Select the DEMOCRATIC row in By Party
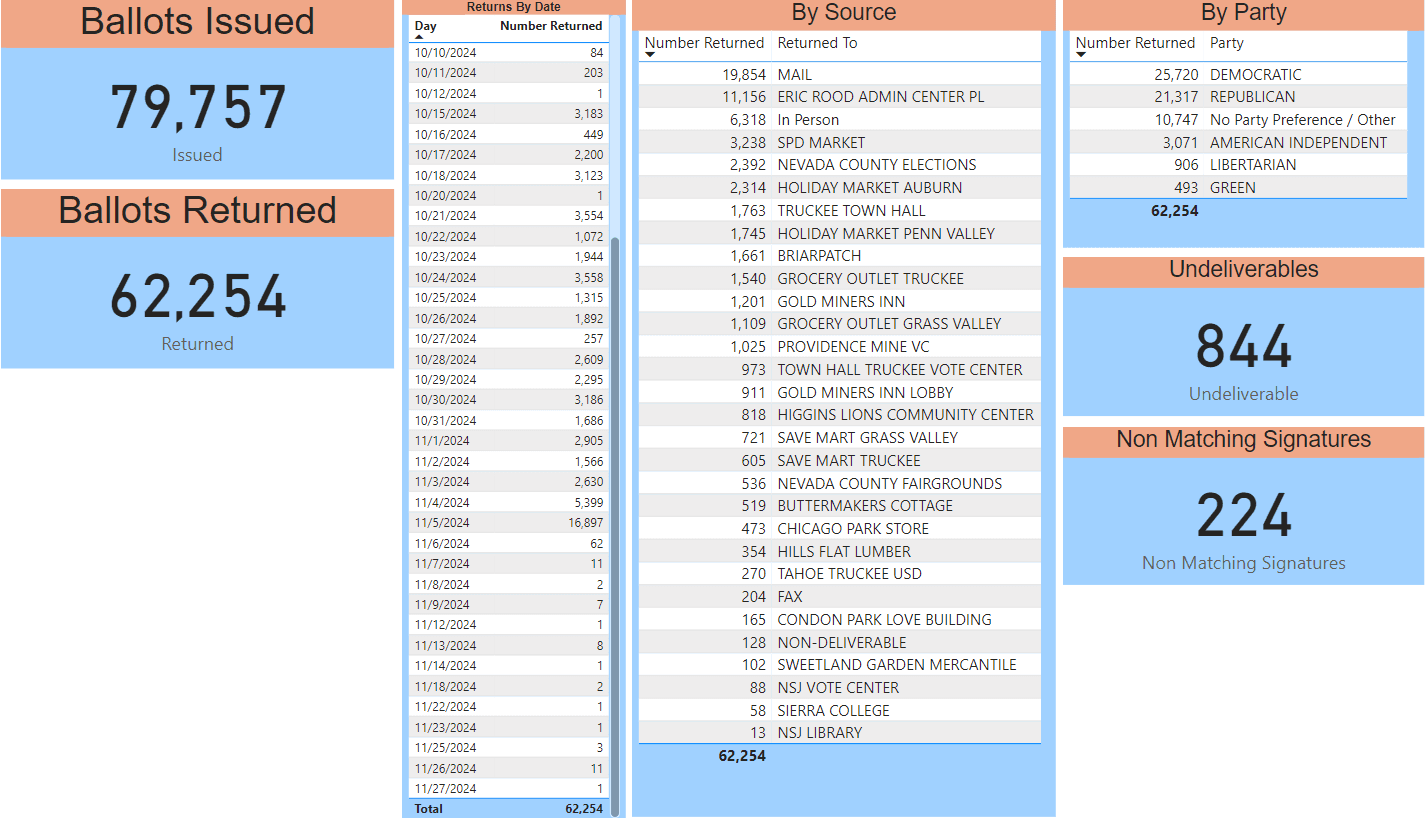This screenshot has width=1425, height=818. [1240, 74]
